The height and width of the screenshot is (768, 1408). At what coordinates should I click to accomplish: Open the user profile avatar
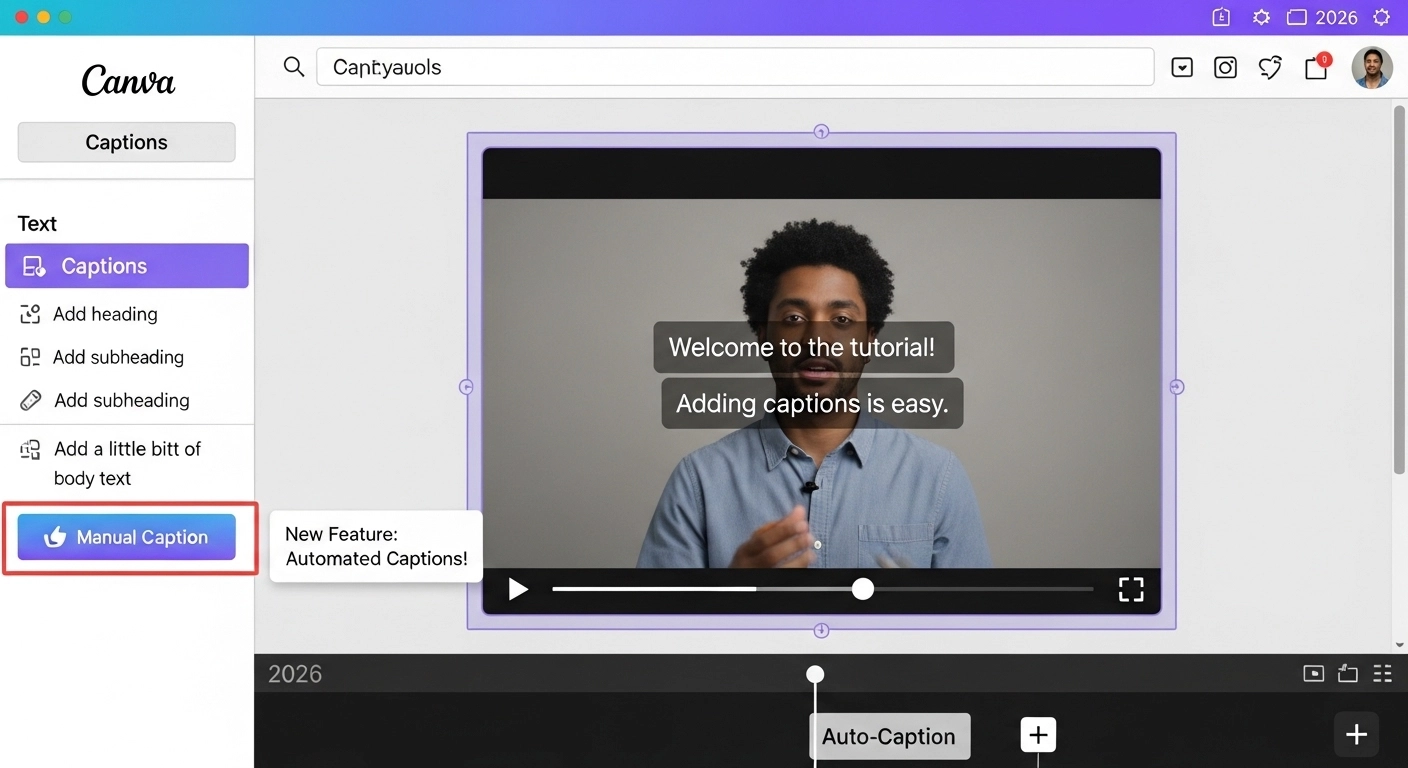tap(1372, 68)
